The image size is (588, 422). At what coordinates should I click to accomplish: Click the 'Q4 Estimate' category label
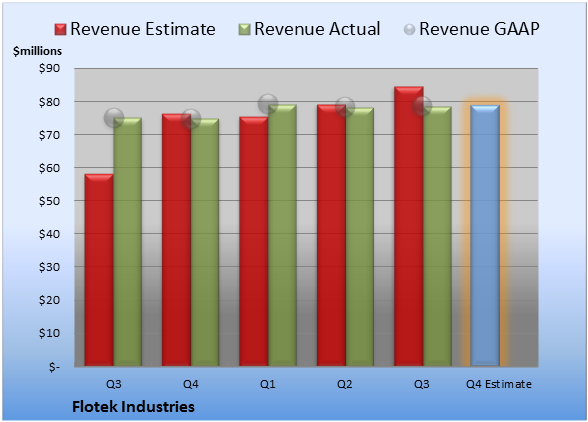pyautogui.click(x=499, y=384)
